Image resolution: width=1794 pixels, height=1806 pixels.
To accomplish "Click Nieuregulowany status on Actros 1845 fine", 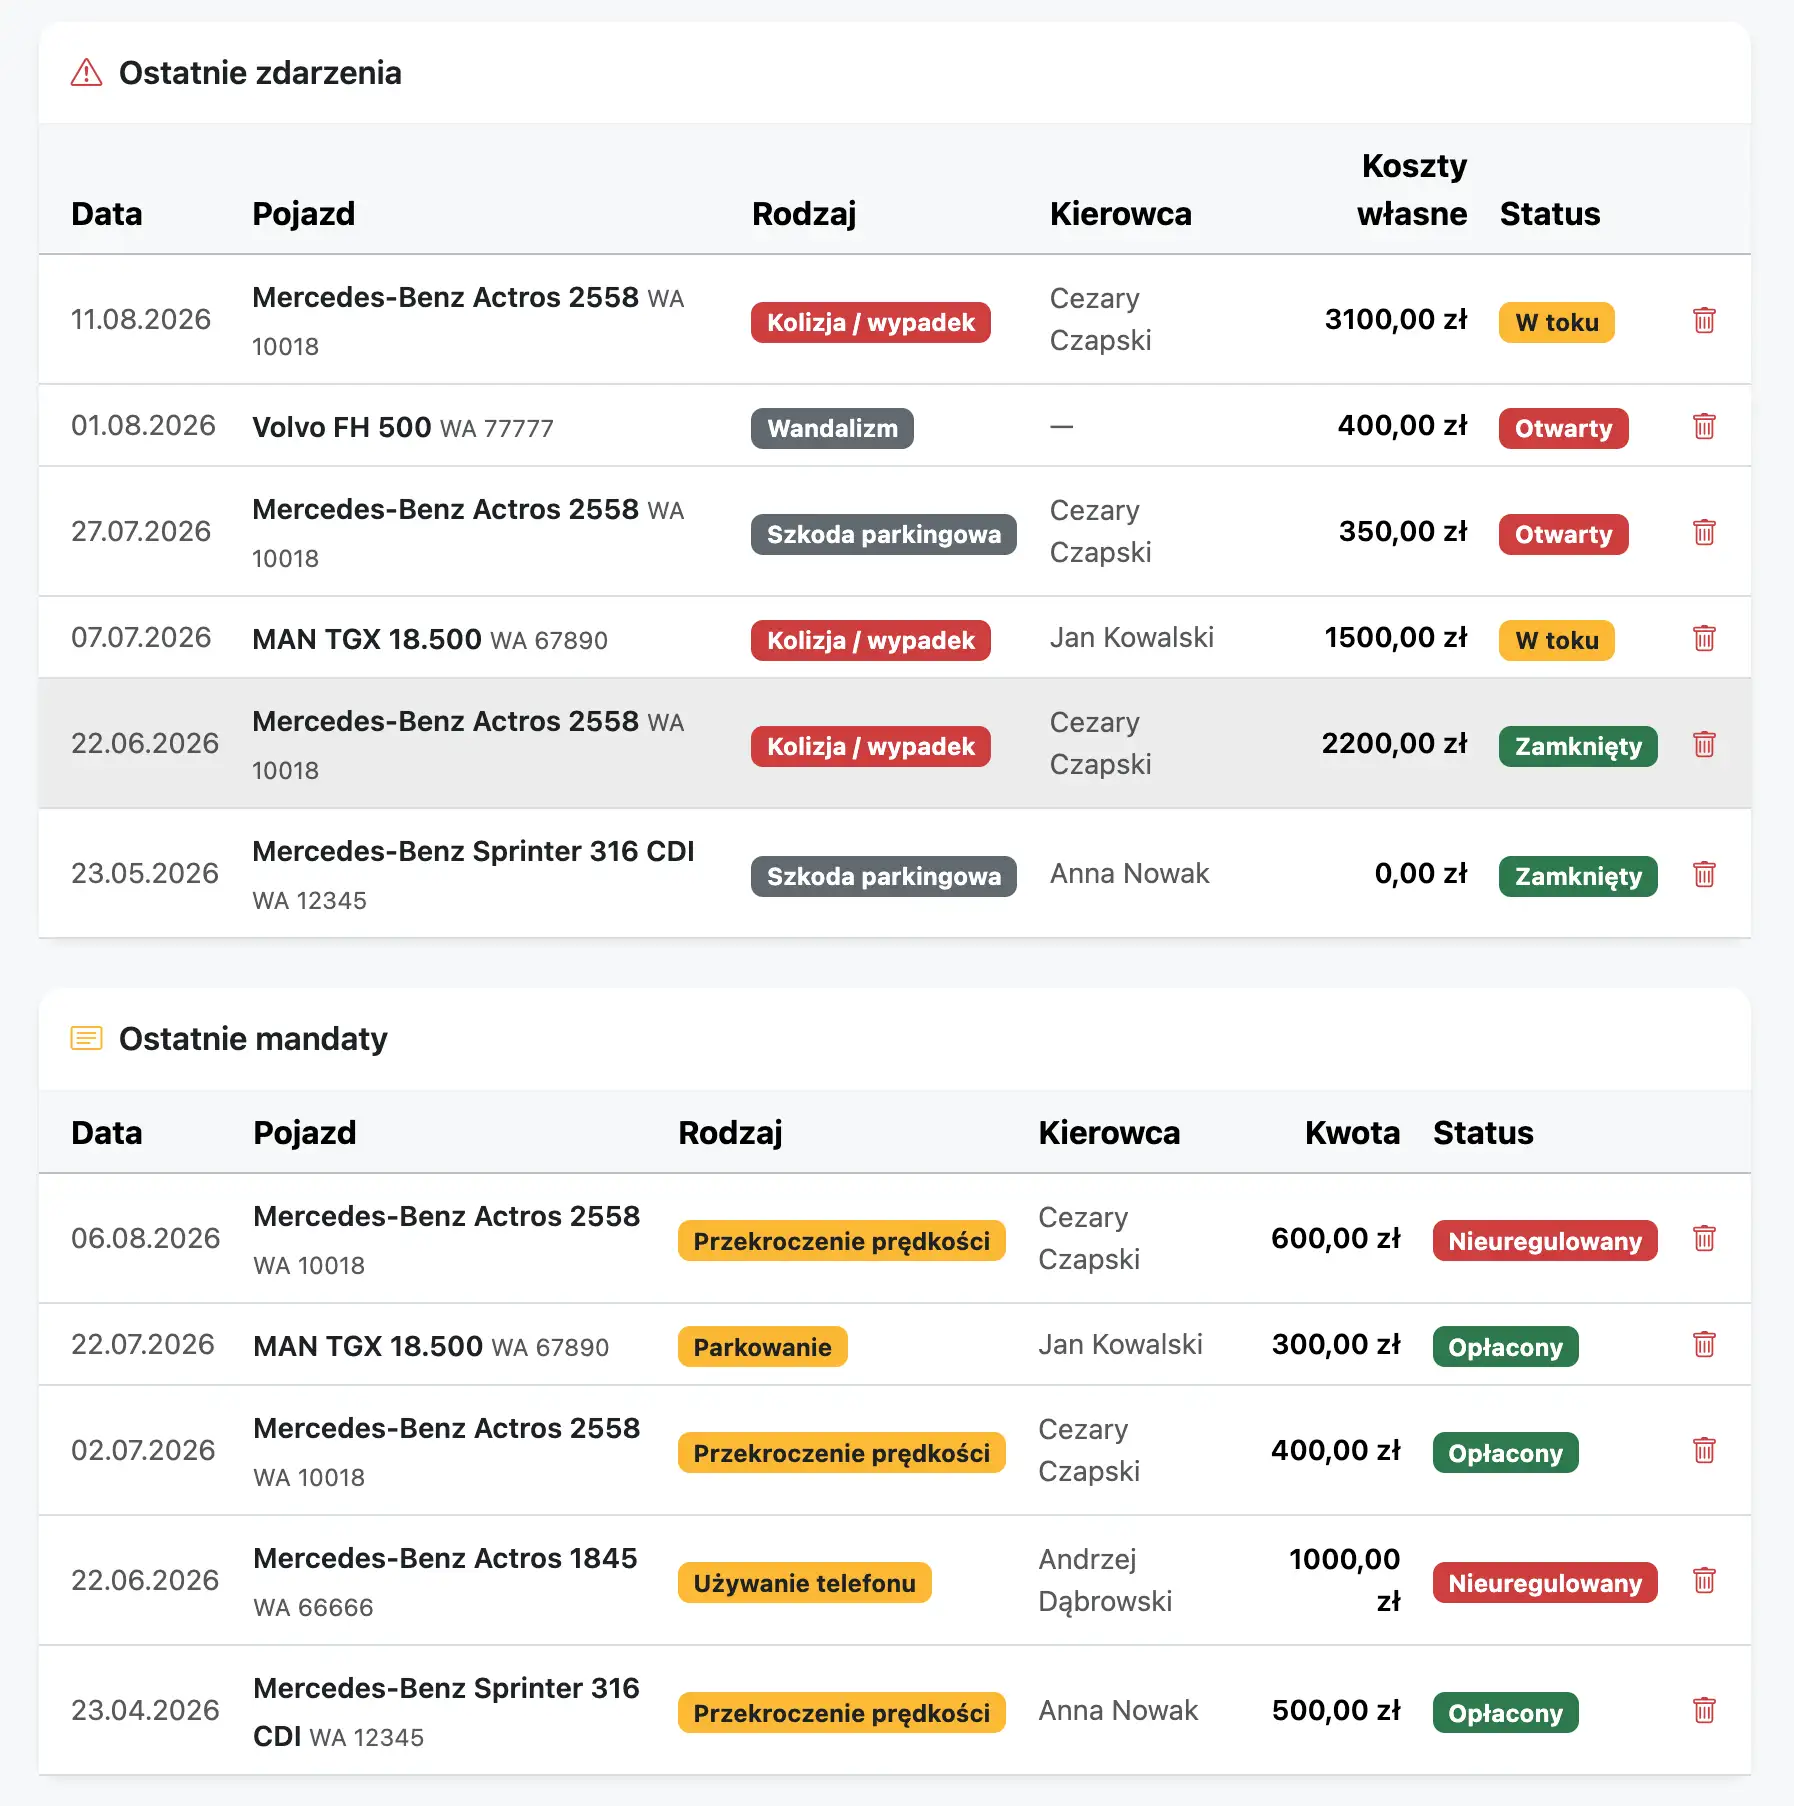I will click(x=1545, y=1583).
